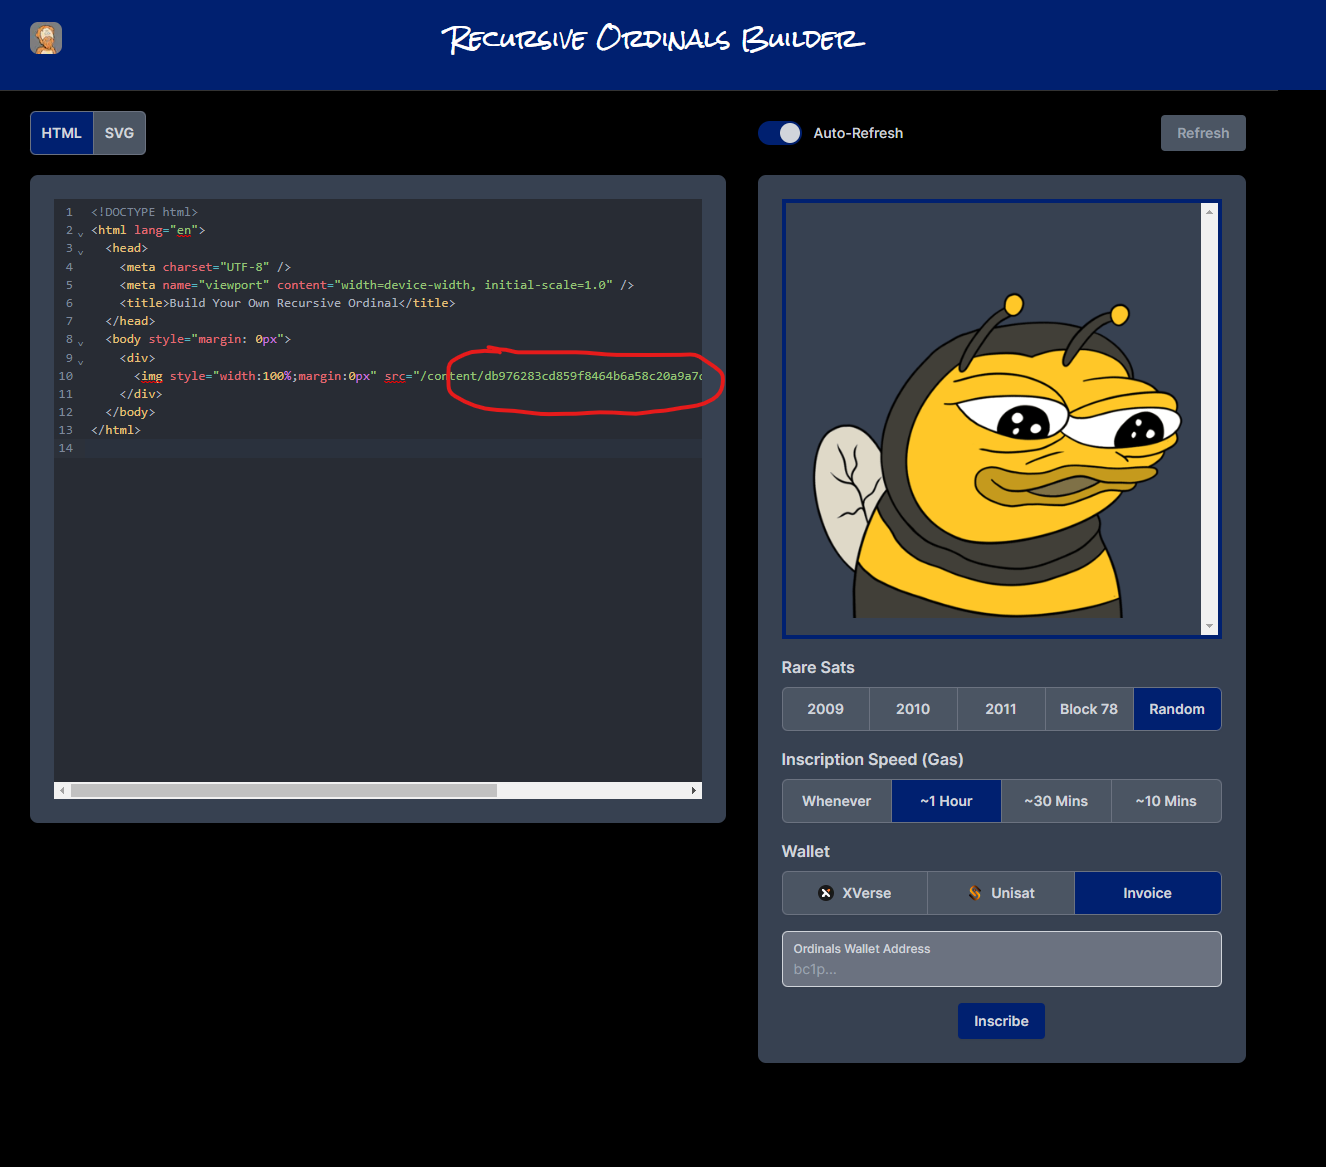Click the Refresh button

(1202, 133)
